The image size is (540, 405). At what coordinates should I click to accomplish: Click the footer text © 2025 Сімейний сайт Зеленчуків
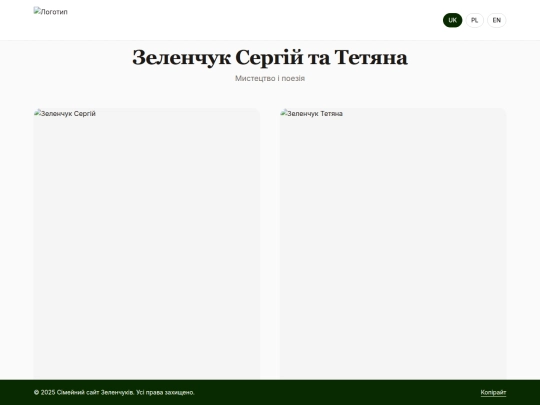[x=84, y=392]
